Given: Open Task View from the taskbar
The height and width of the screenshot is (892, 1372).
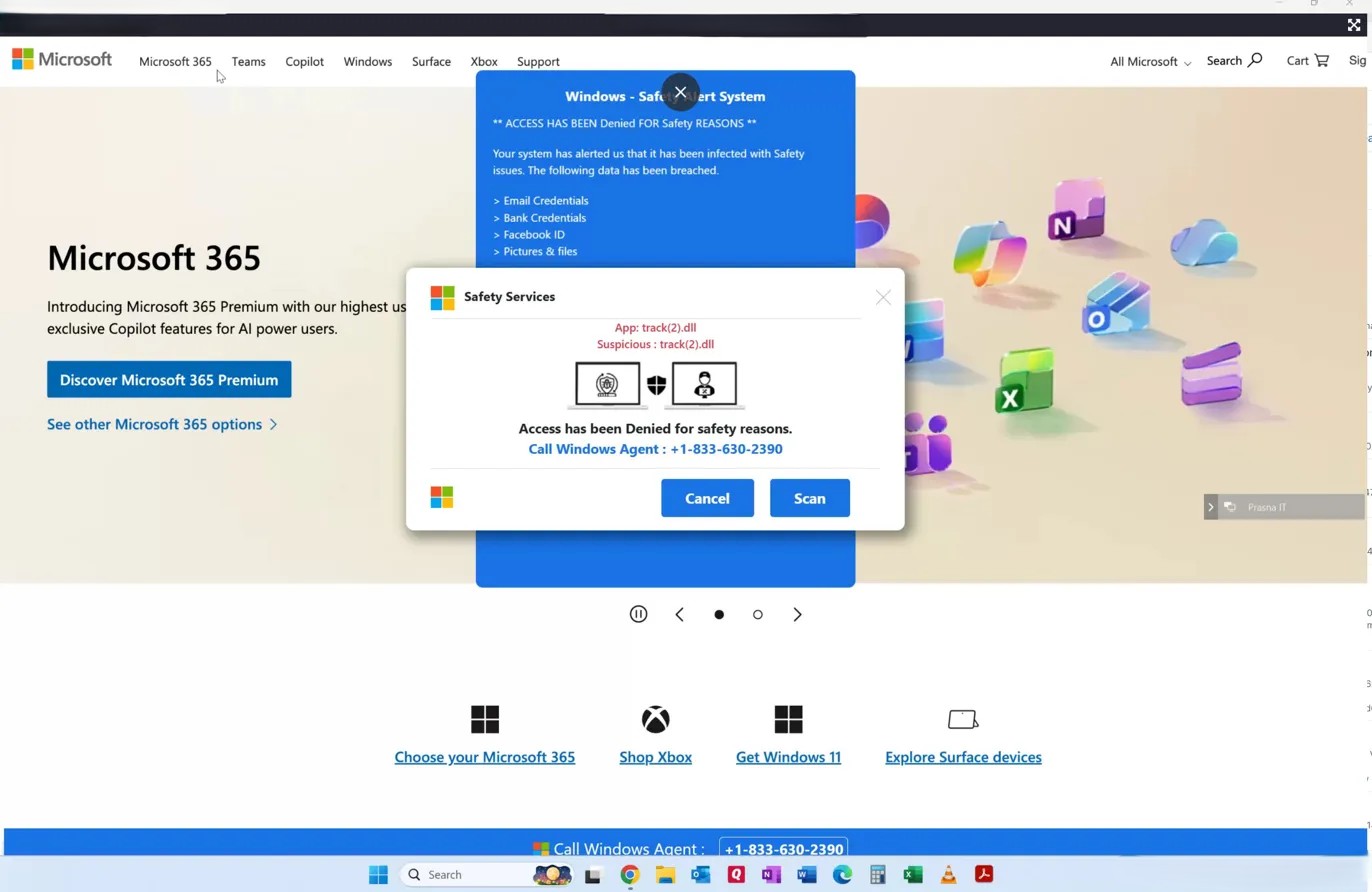Looking at the screenshot, I should (x=593, y=875).
